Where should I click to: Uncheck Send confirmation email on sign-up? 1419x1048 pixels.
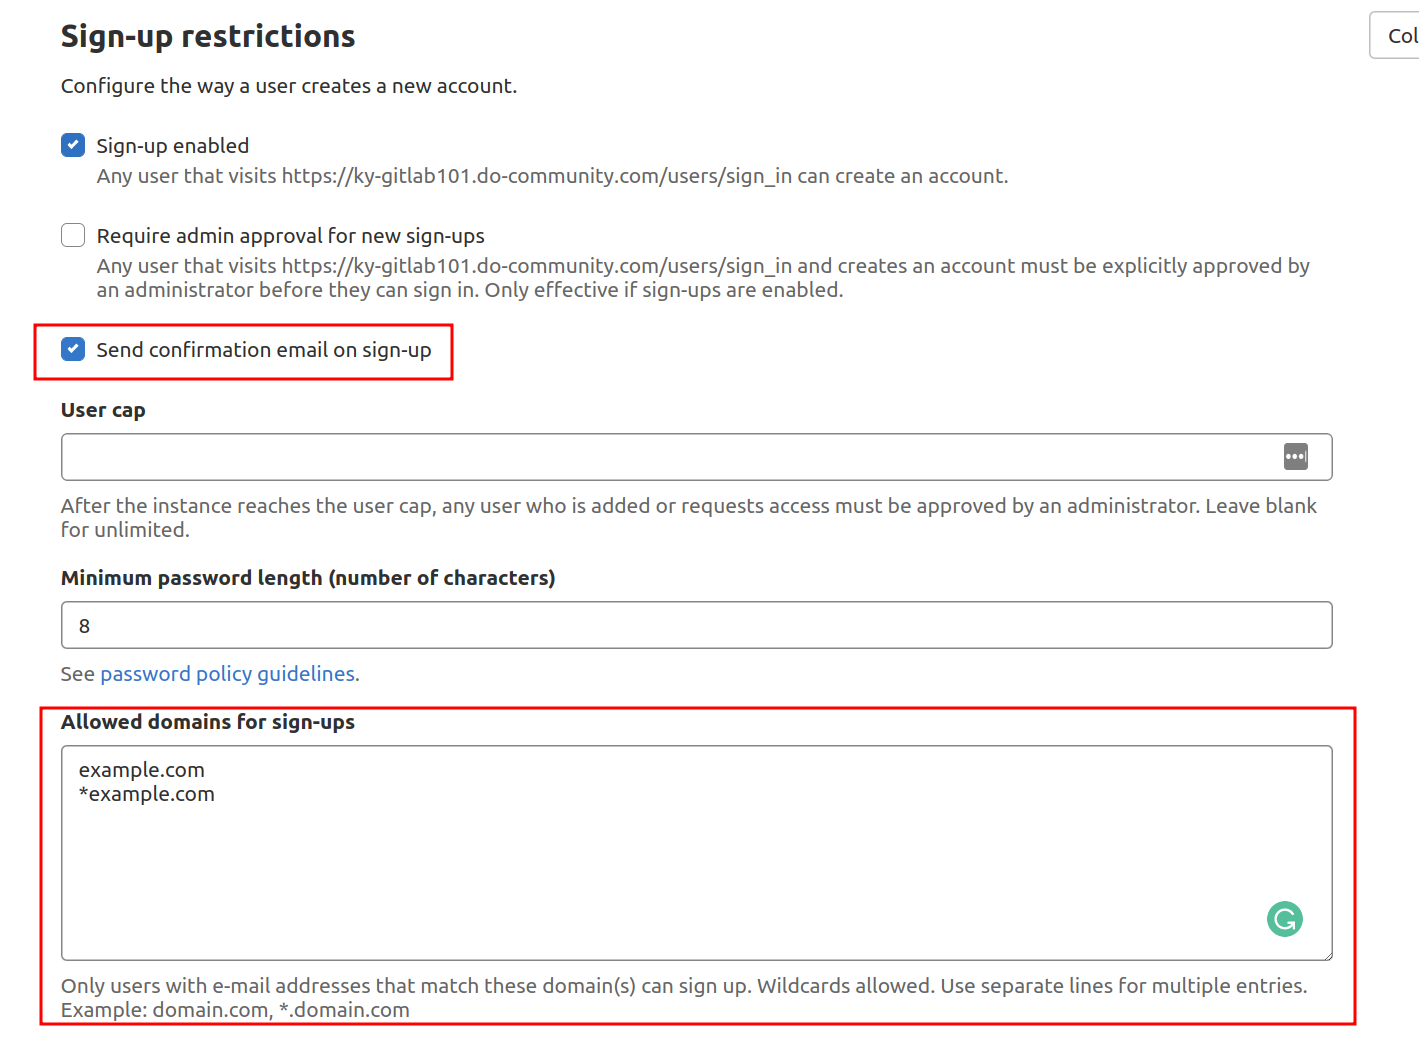[x=72, y=349]
